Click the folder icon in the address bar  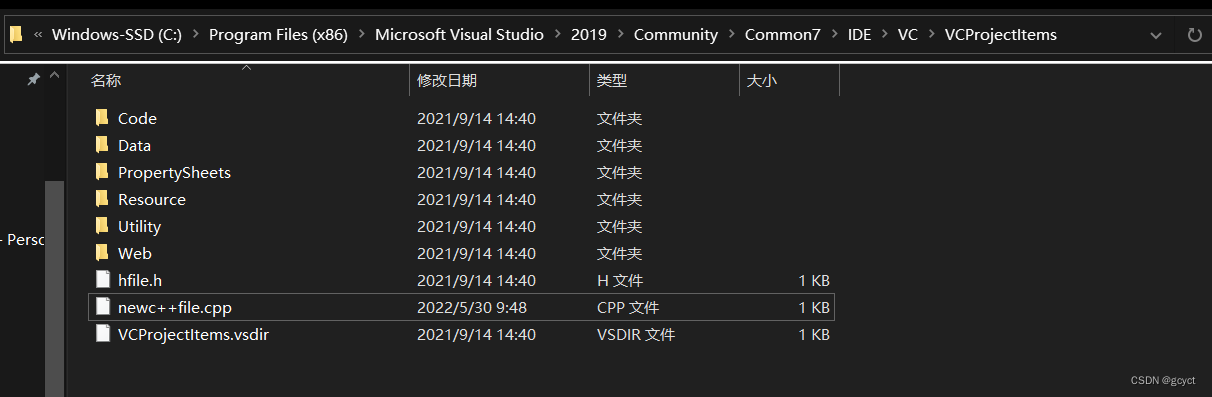coord(16,34)
